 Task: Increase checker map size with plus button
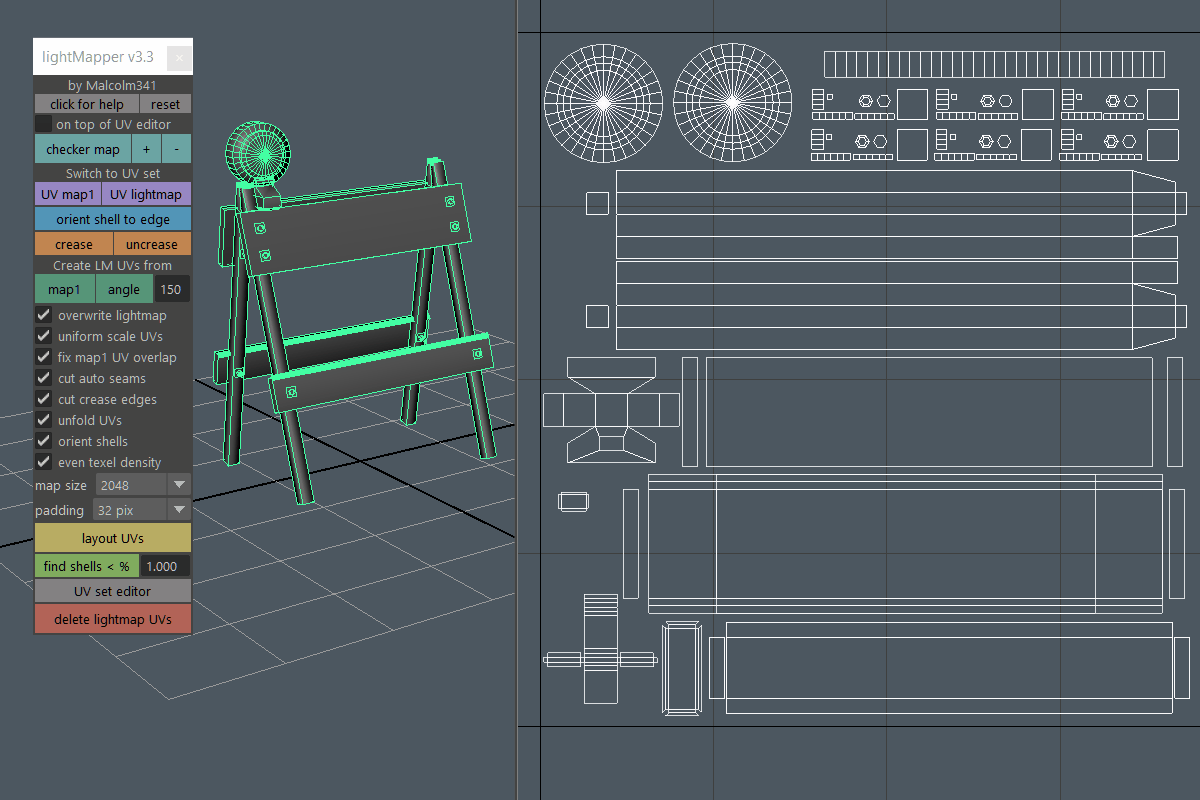pos(146,149)
